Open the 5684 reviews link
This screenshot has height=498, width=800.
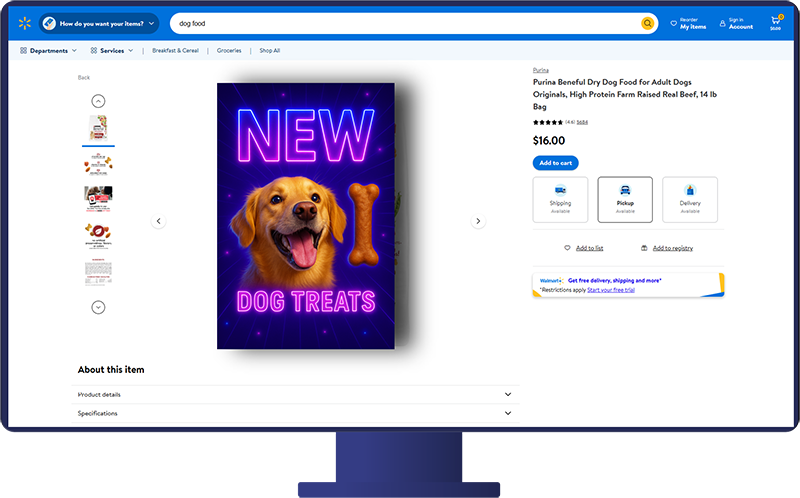tap(582, 122)
